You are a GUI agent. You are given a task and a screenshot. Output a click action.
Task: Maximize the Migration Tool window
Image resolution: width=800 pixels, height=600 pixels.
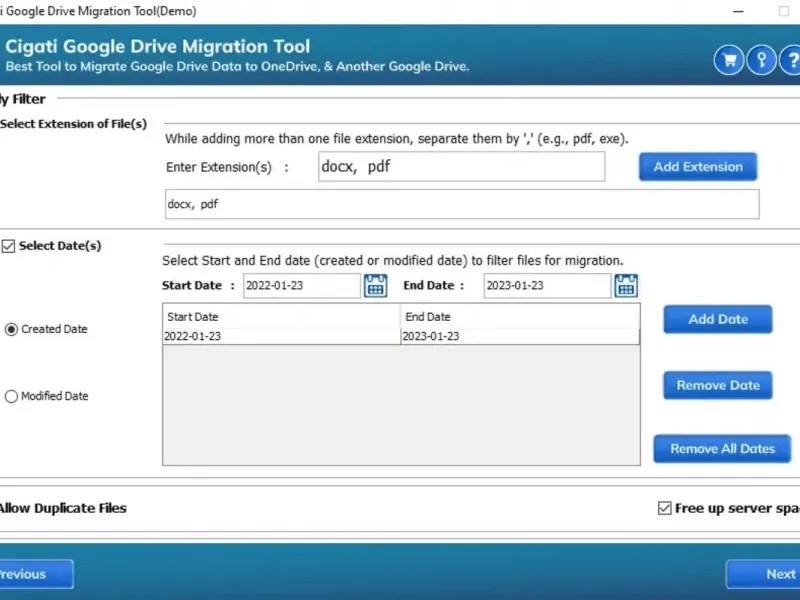click(784, 11)
